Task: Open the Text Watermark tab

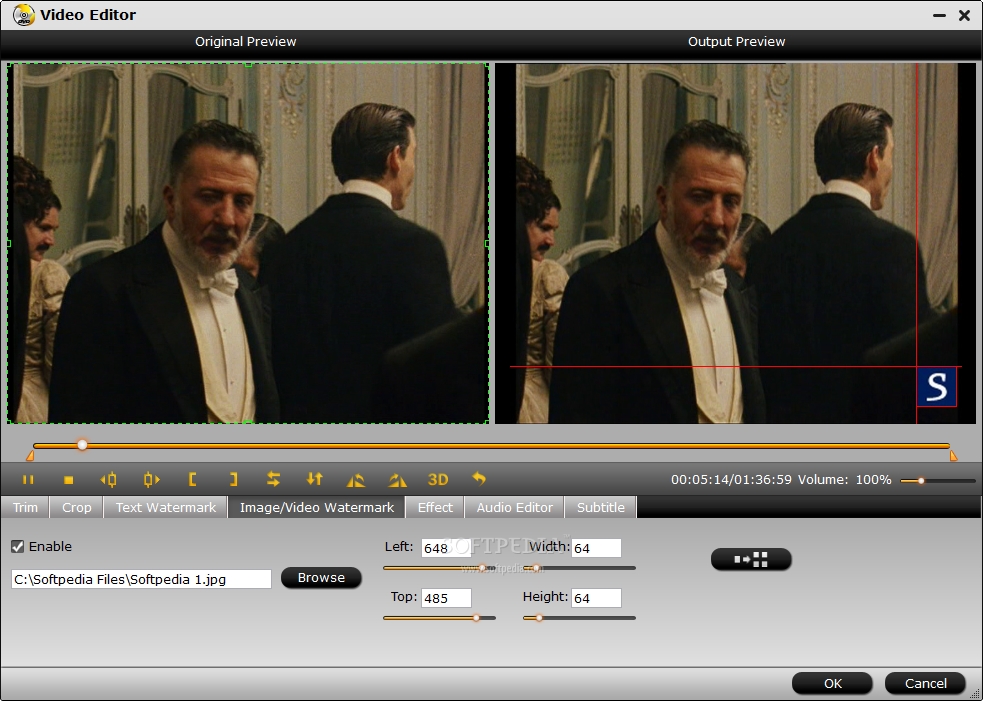Action: (166, 507)
